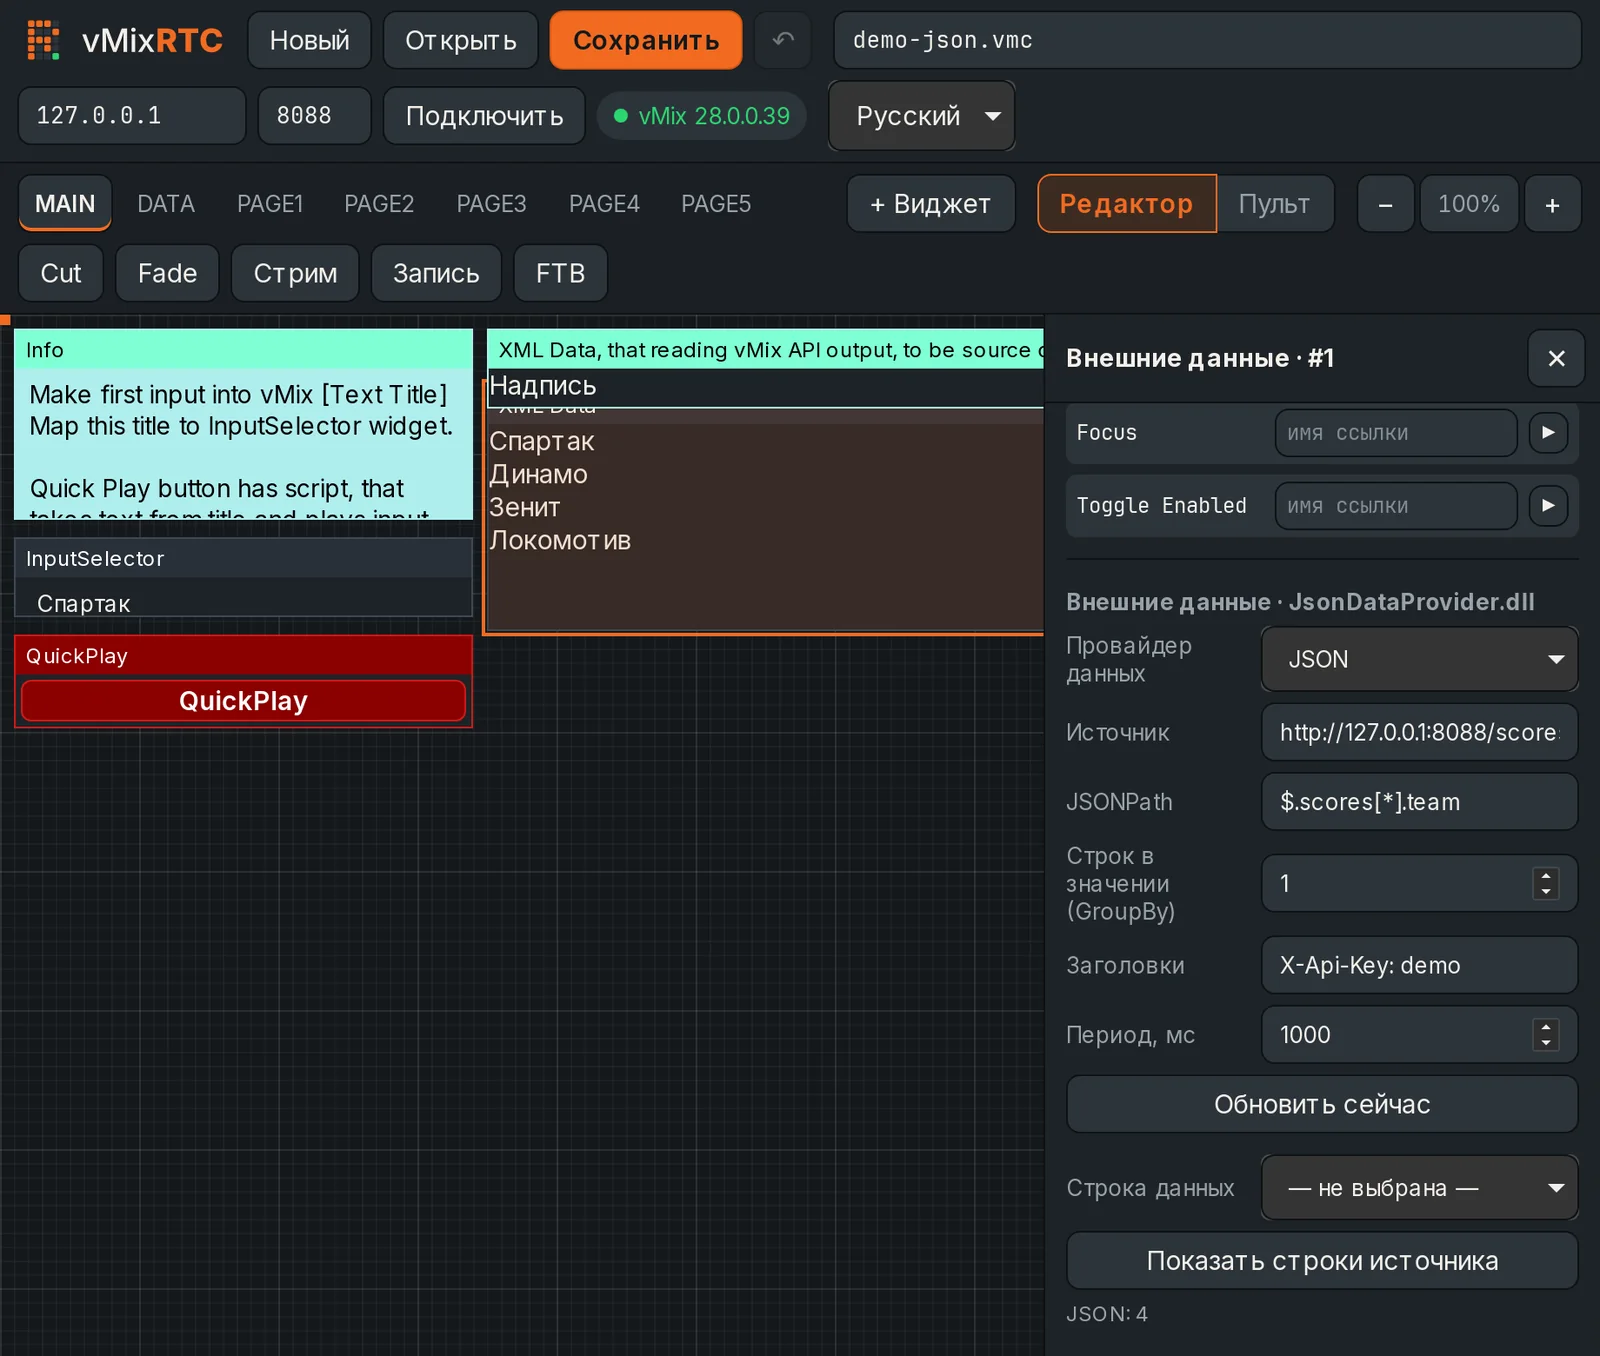Click the Источник URL field
1600x1356 pixels.
[x=1419, y=732]
